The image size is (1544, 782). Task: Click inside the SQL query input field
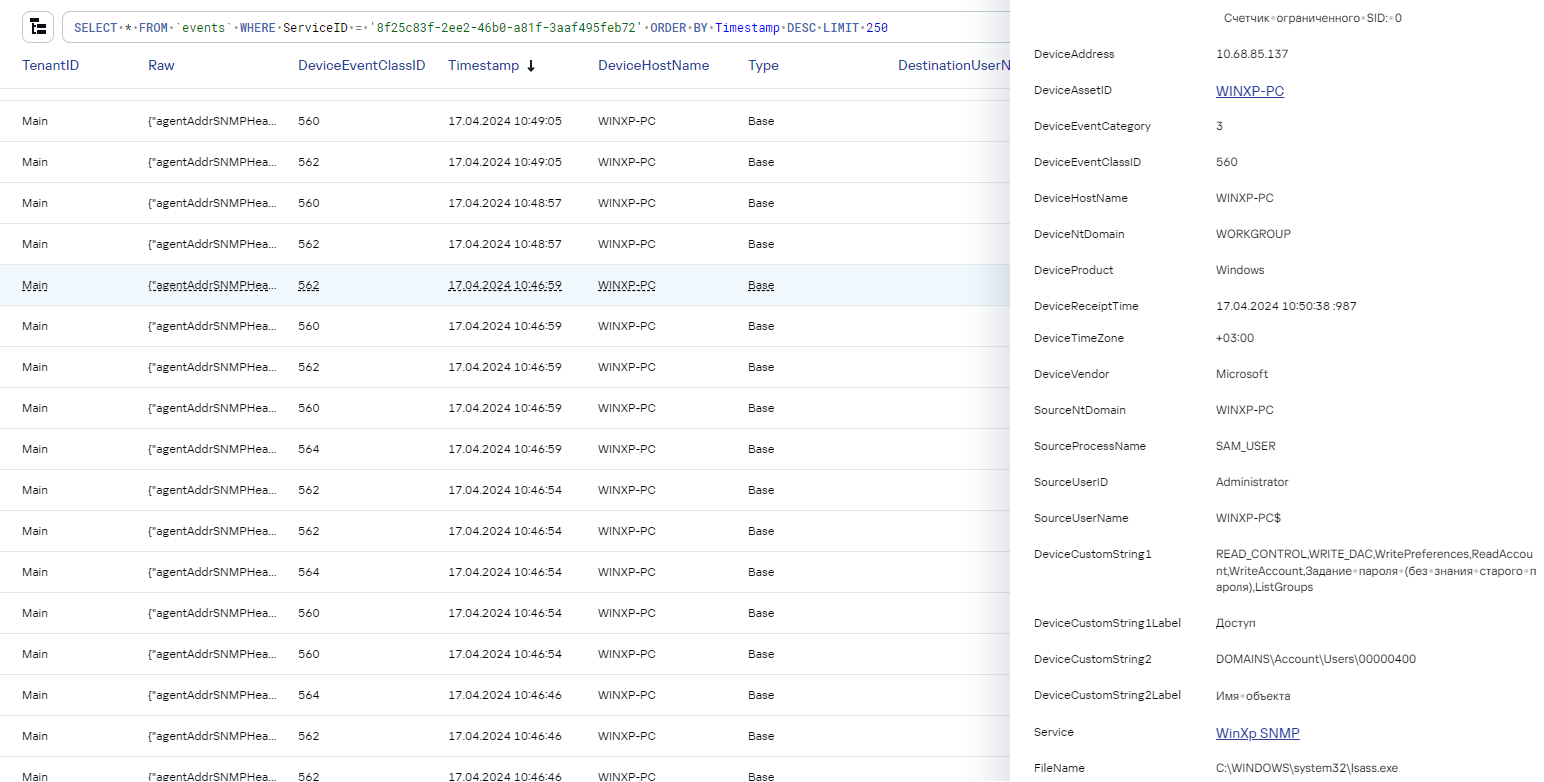pos(535,27)
